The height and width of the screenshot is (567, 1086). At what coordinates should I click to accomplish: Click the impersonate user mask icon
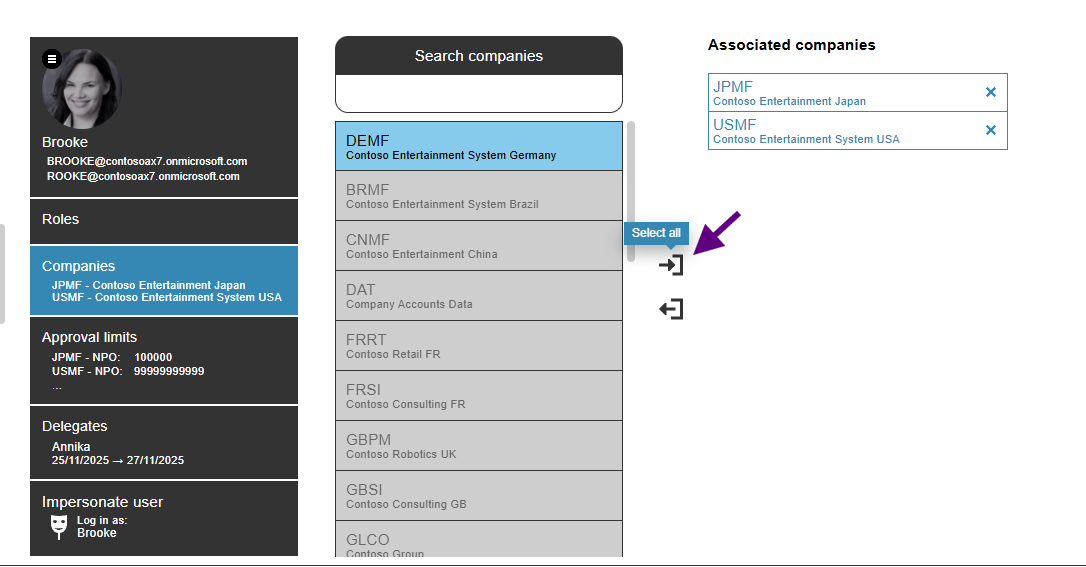59,526
